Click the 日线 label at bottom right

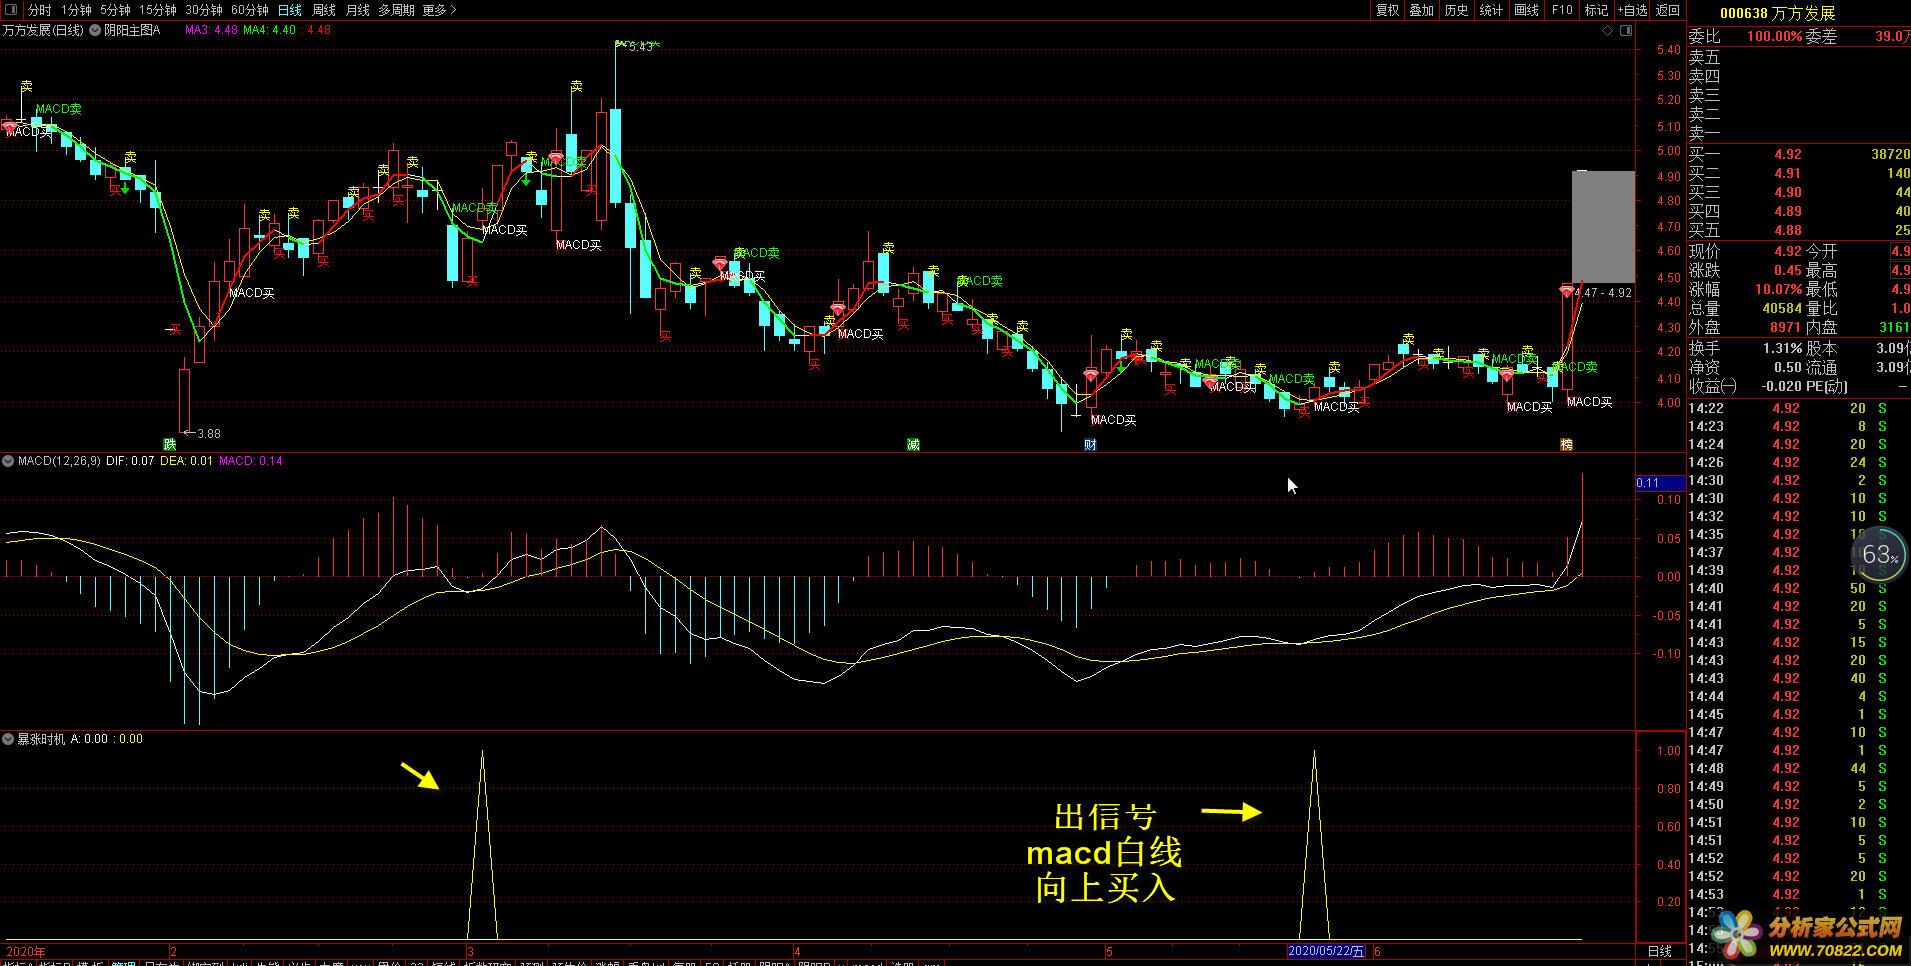tap(1659, 951)
